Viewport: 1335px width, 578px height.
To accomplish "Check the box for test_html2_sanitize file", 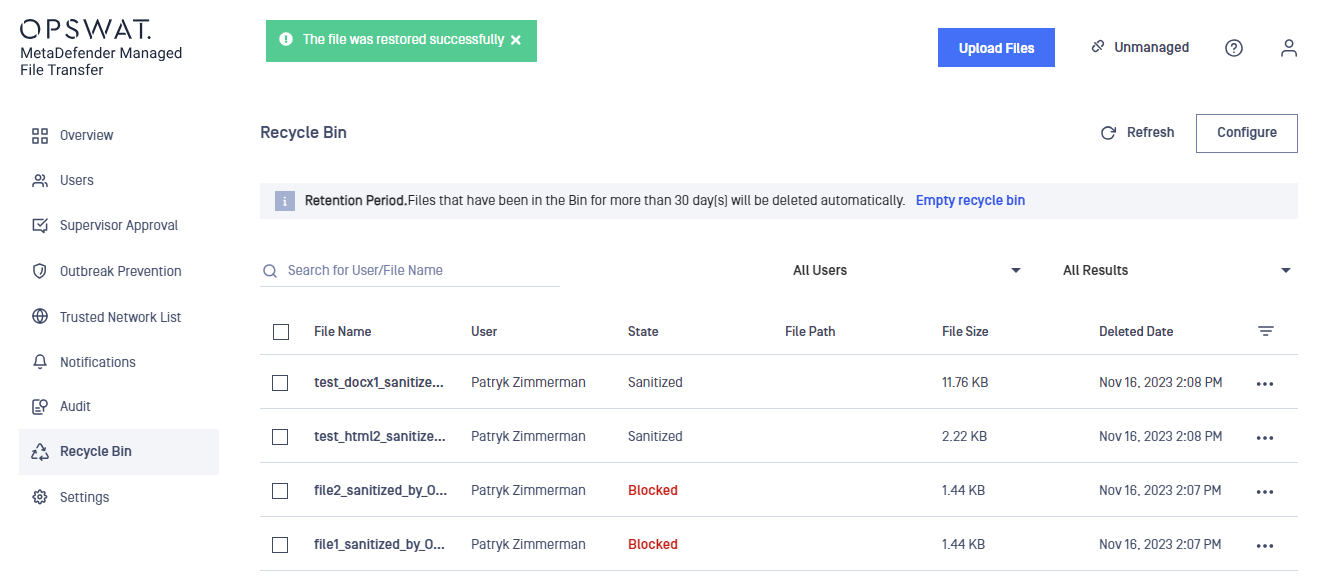I will point(280,437).
